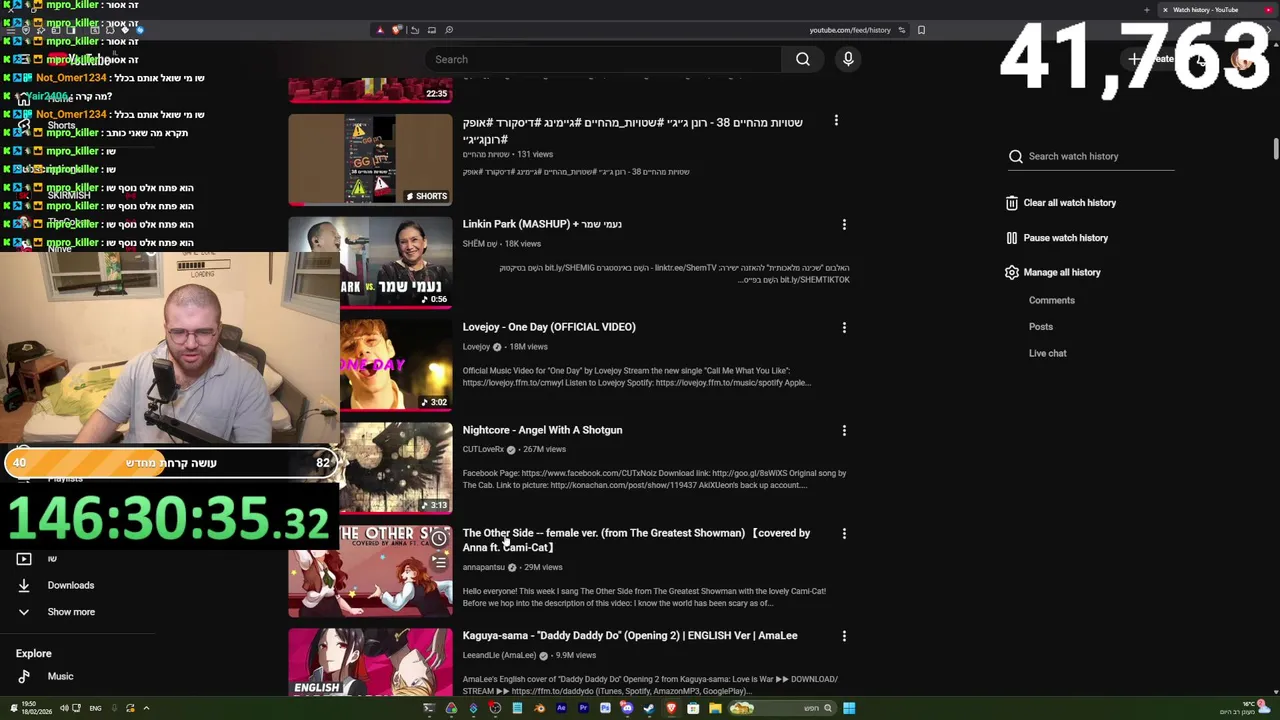Click the Downloads icon in the YouTube sidebar
The height and width of the screenshot is (720, 1280).
coord(24,585)
